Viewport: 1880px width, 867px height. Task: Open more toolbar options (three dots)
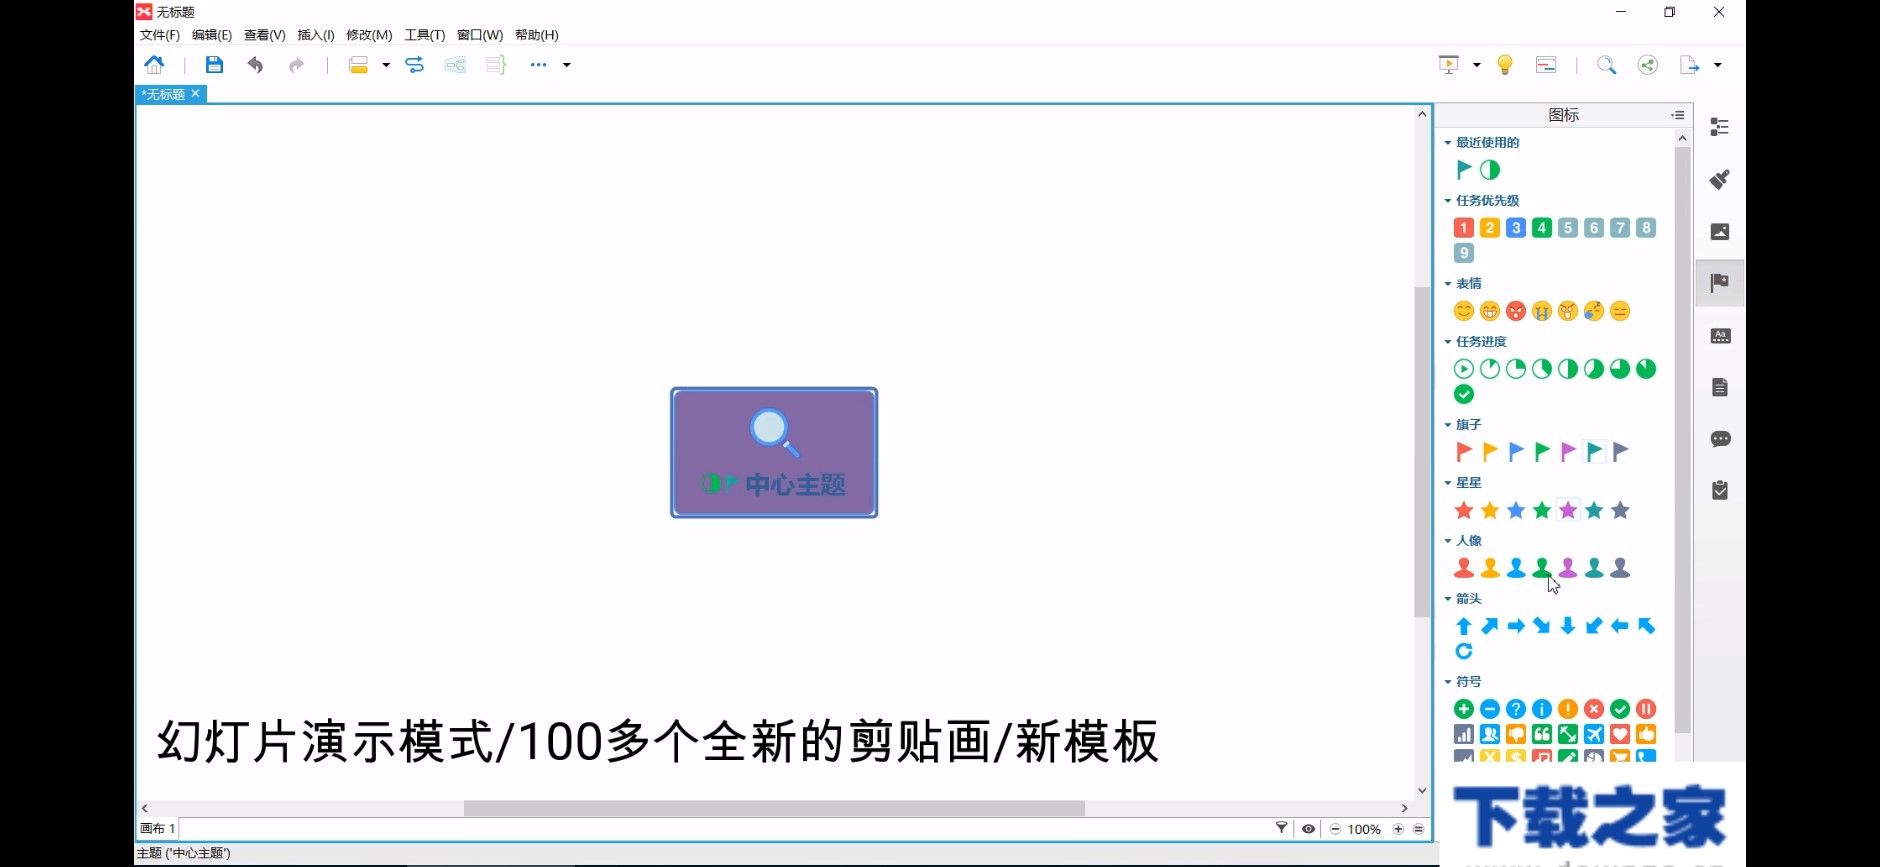538,65
